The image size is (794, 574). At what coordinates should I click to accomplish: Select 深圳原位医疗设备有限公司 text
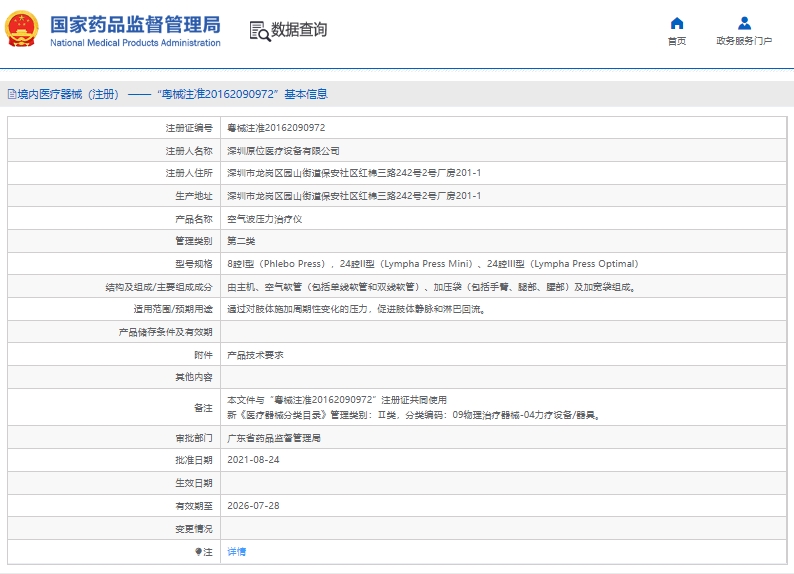283,151
